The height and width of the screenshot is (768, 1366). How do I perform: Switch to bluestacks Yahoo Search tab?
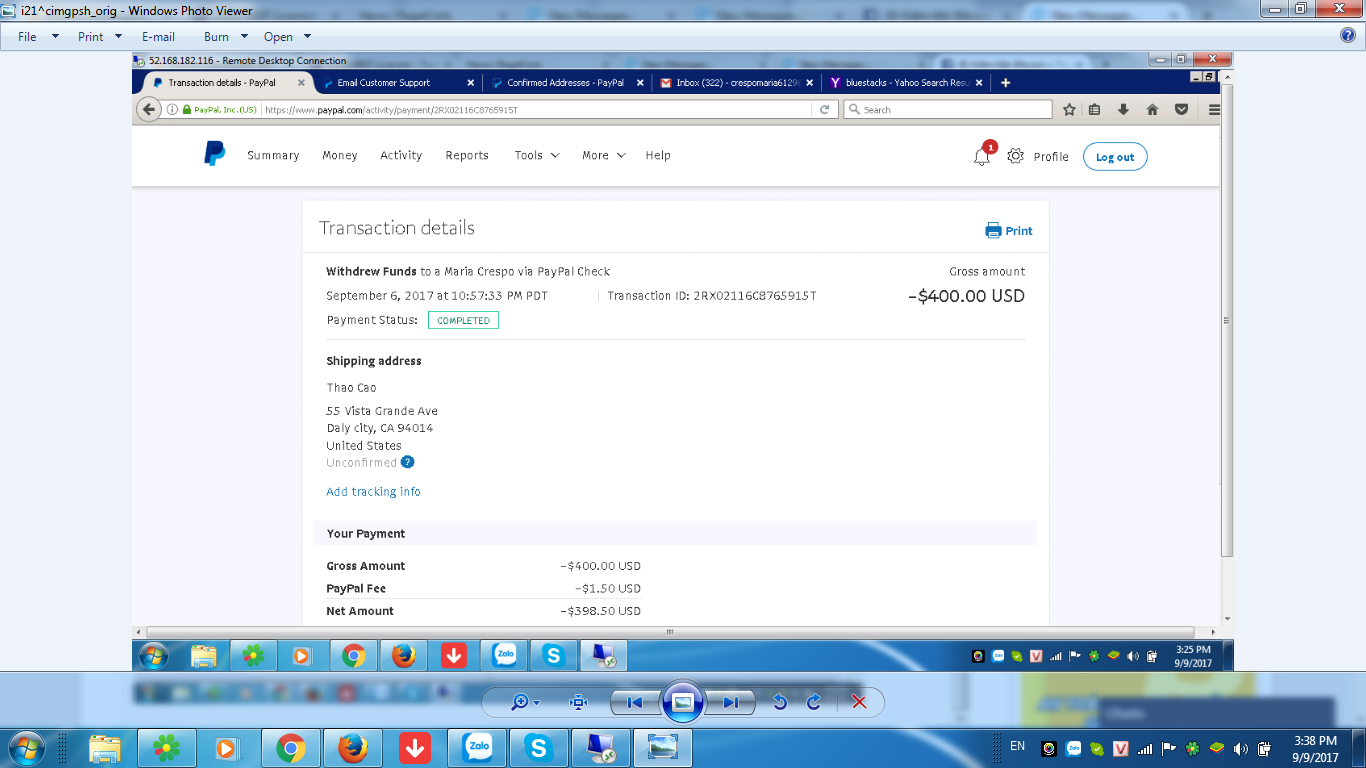click(905, 83)
